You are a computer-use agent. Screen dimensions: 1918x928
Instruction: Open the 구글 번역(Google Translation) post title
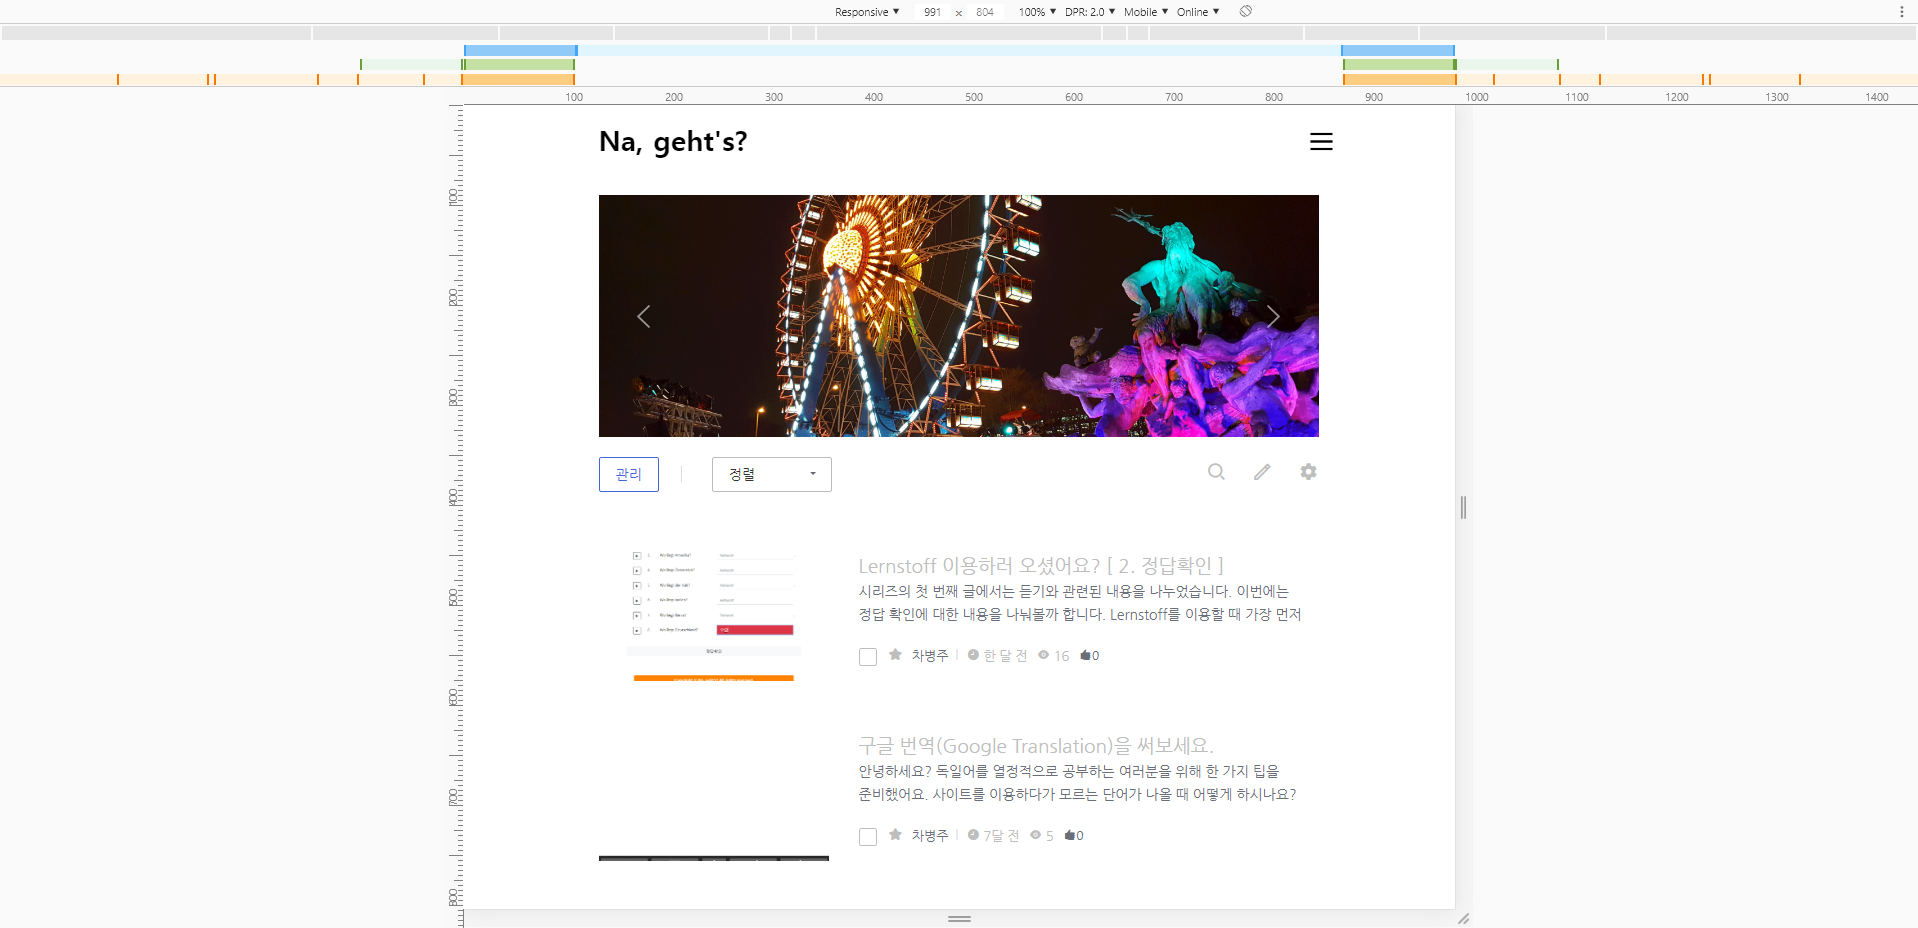point(1036,746)
